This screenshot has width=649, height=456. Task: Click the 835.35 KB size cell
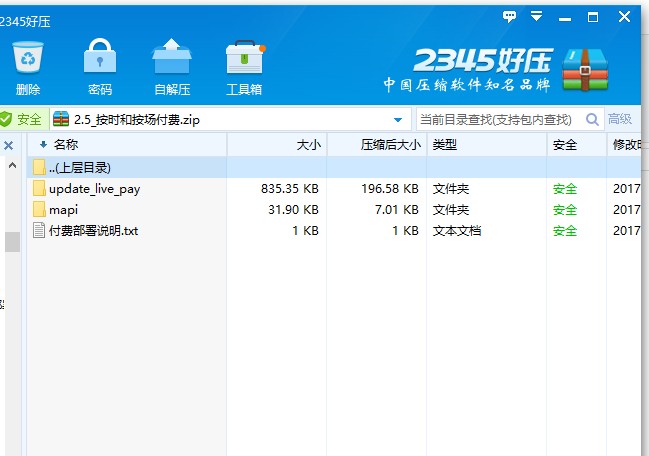click(290, 189)
